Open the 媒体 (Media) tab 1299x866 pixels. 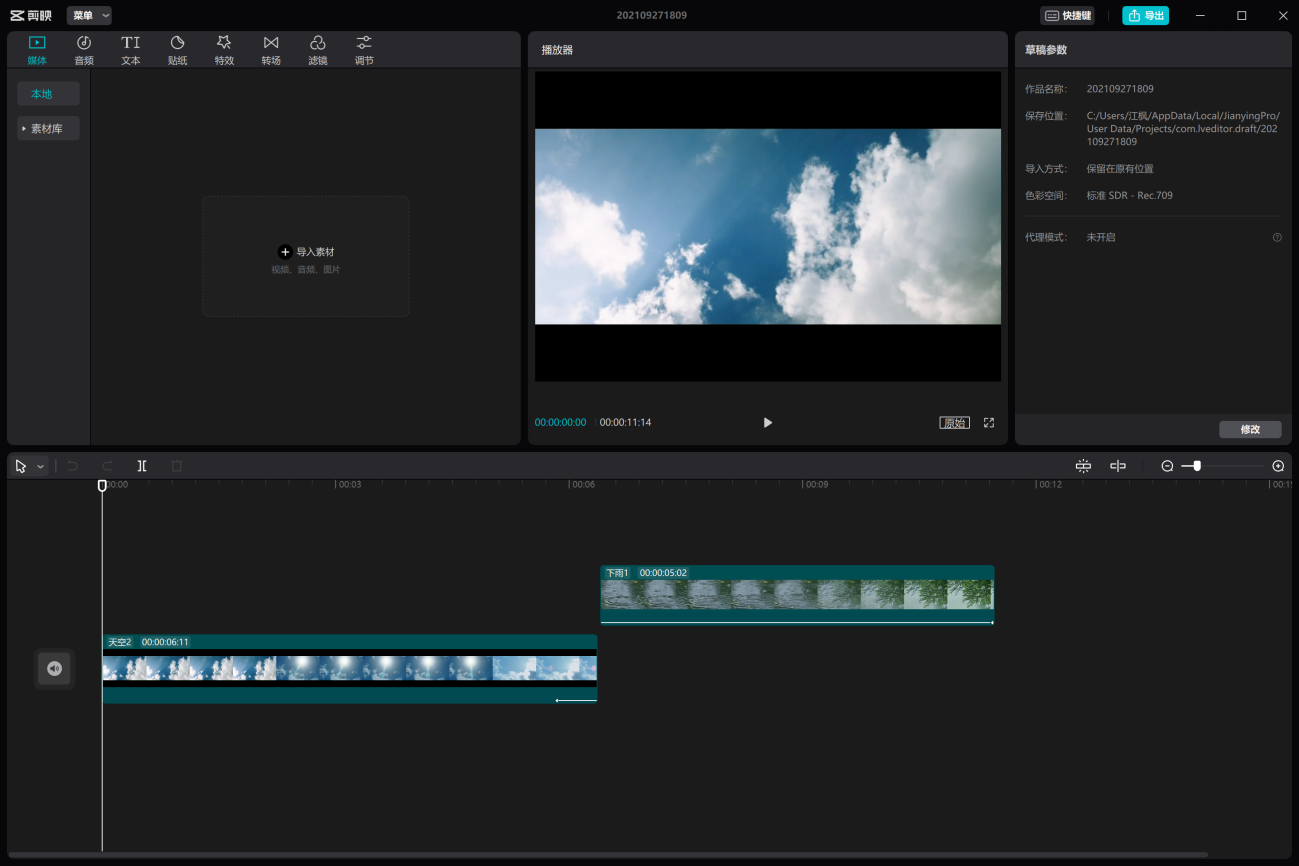click(x=37, y=50)
